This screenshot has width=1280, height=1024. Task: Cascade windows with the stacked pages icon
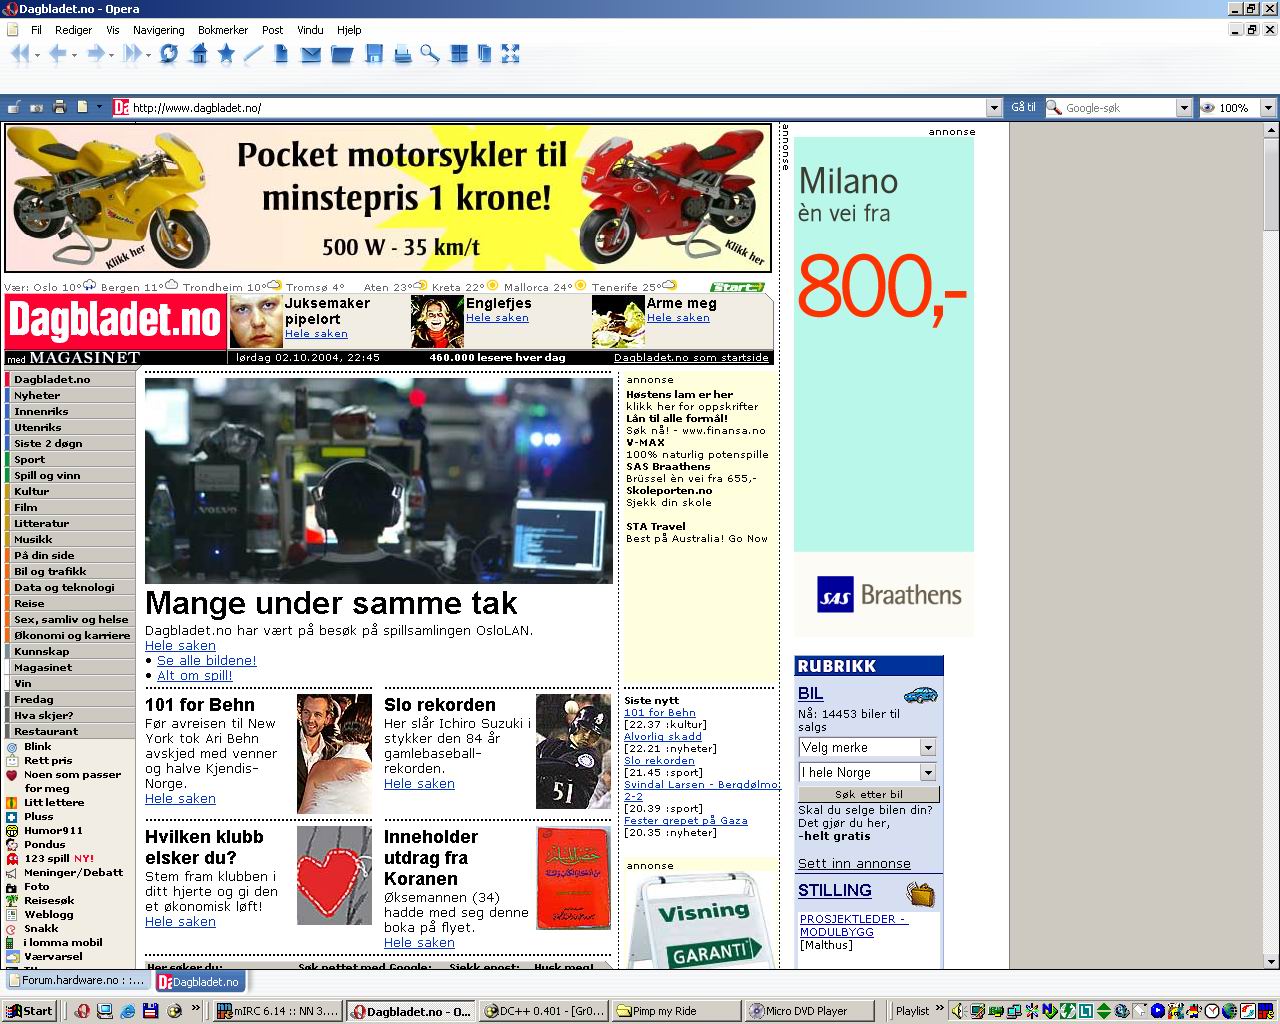point(485,54)
